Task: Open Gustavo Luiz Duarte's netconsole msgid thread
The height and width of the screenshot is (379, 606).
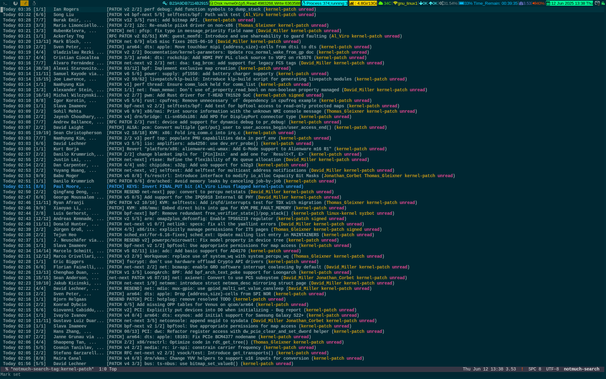Action: [x=190, y=321]
